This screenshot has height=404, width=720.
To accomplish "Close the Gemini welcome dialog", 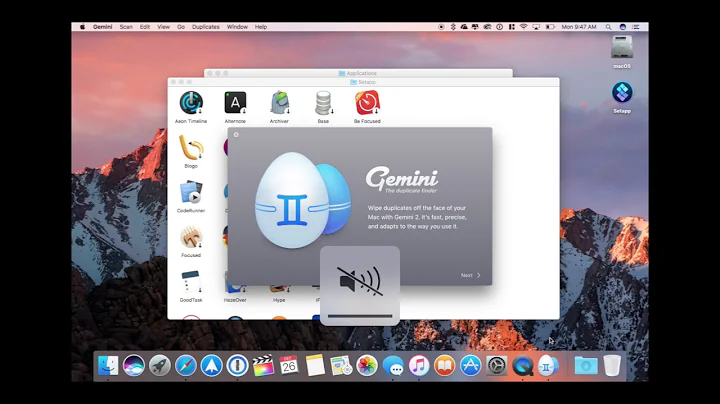I will (x=236, y=135).
